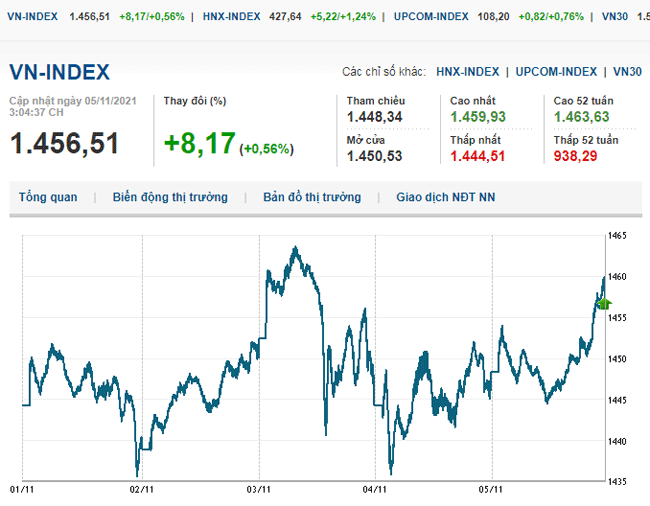The width and height of the screenshot is (650, 506).
Task: Click the Cao 52 tuần value 1.463,63
Action: coord(582,118)
